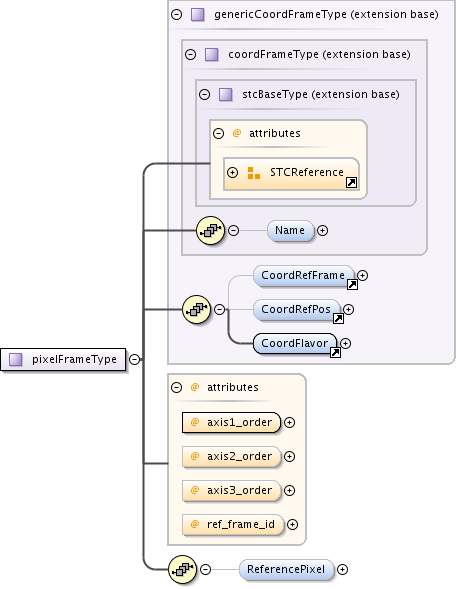Collapse the sequence before Name

point(234,230)
